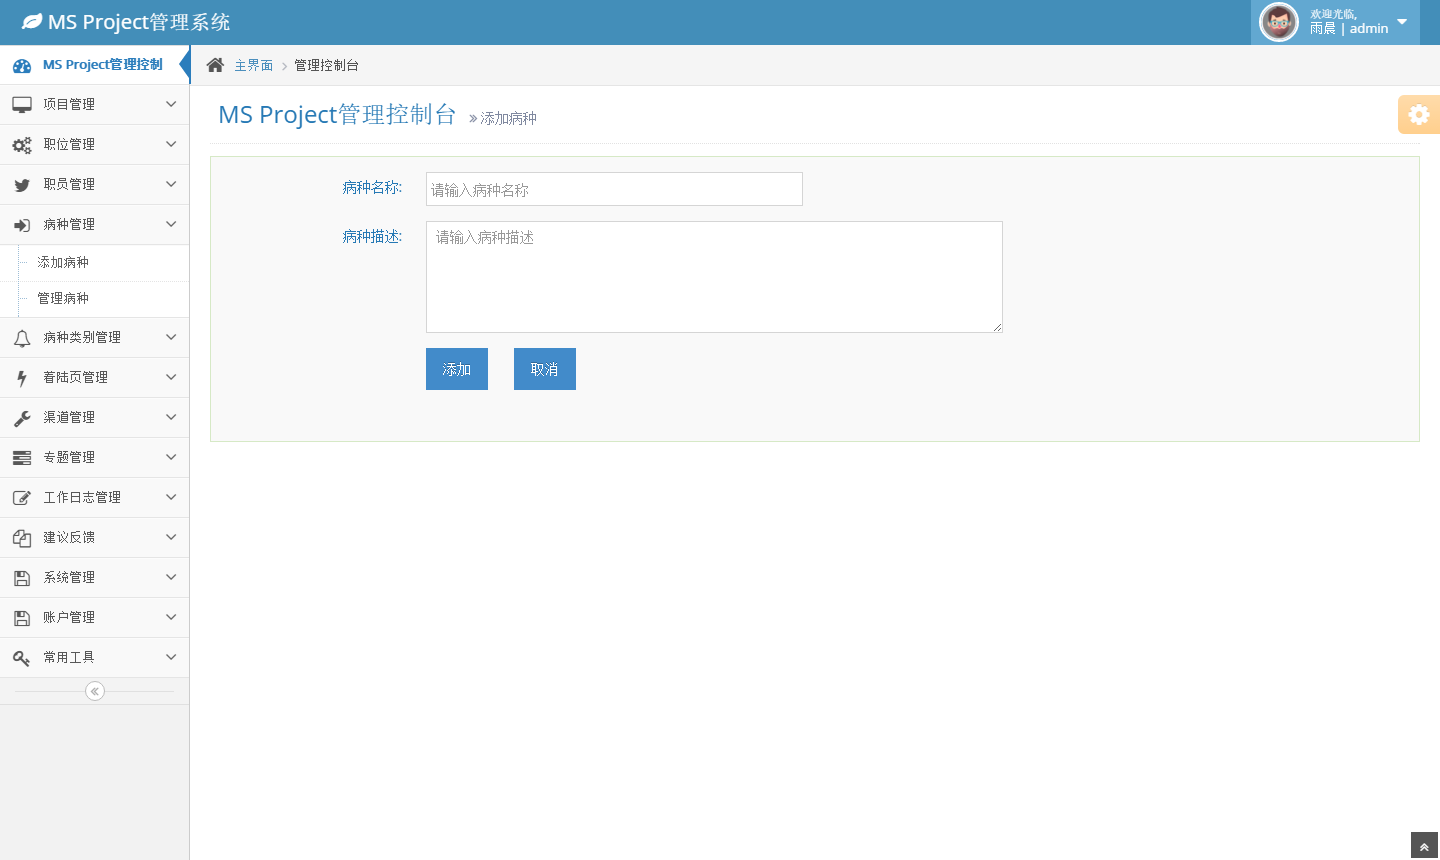Click the leaf logo in header
This screenshot has height=860, width=1440.
point(32,21)
